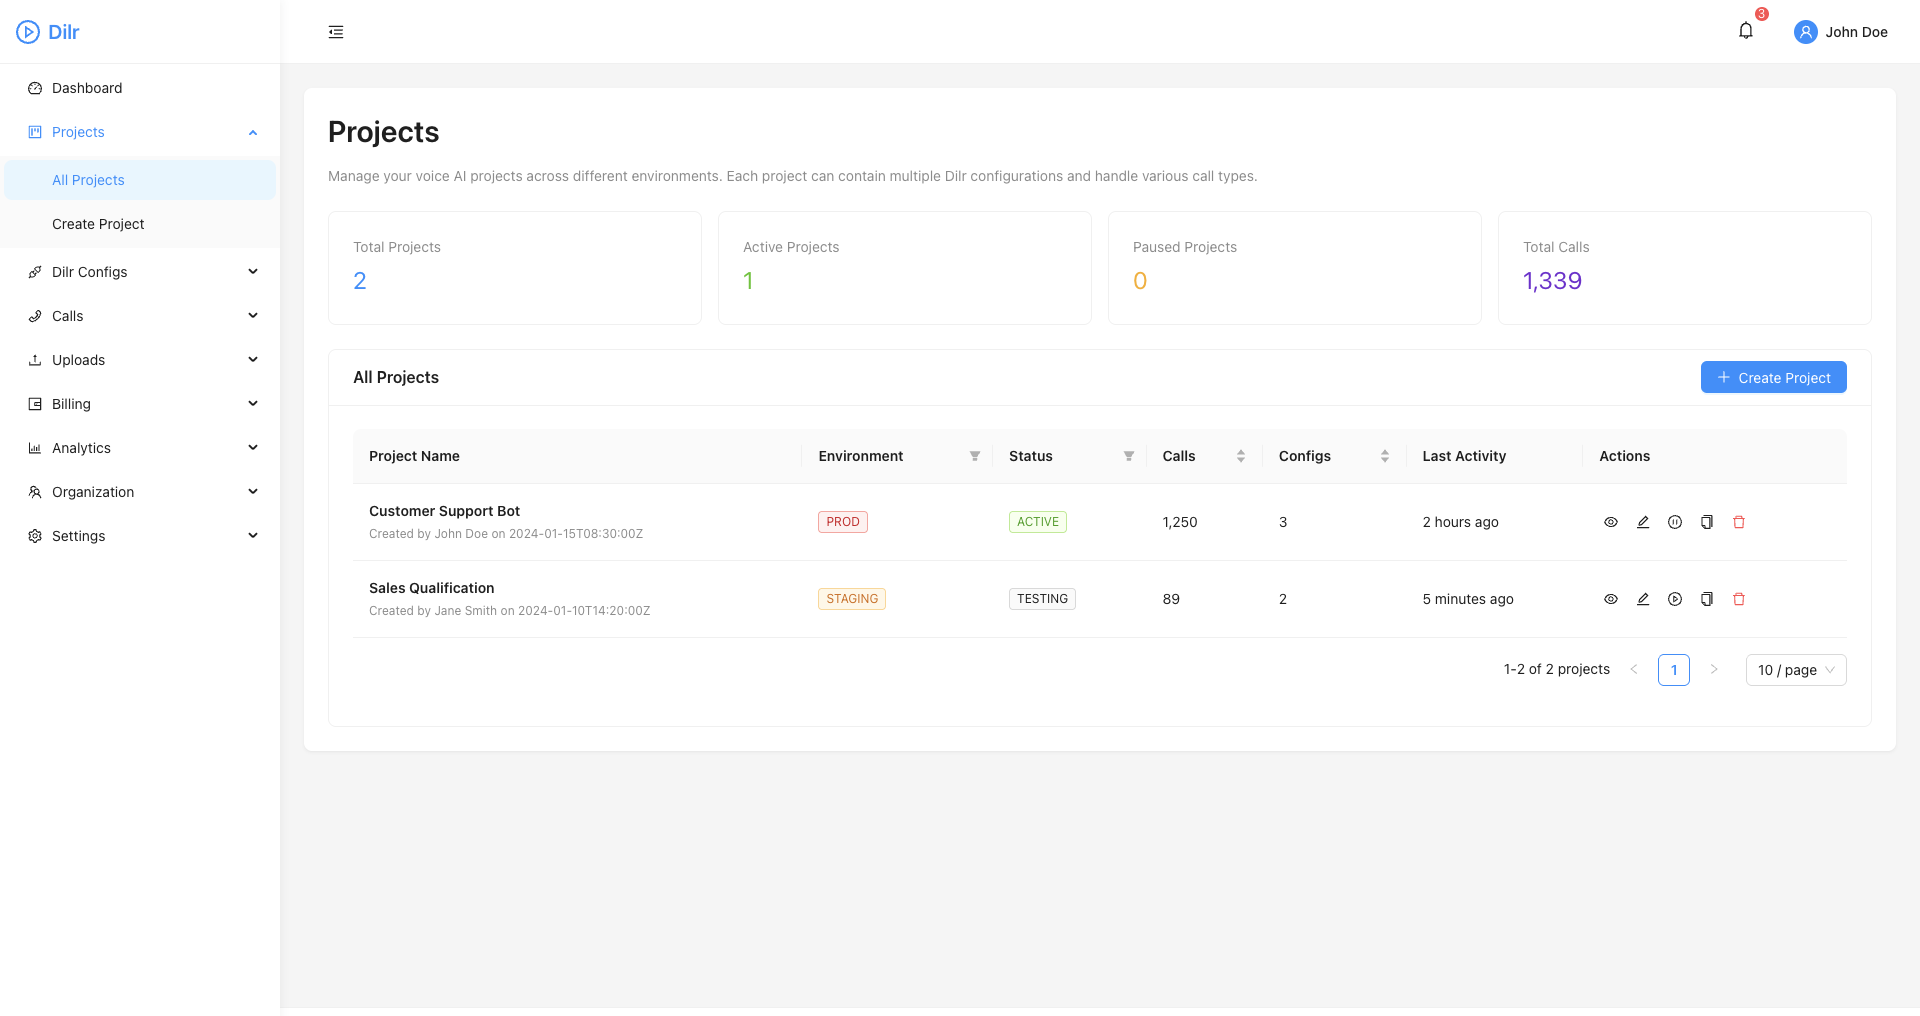Open Create Project from the sidebar
Viewport: 1920px width, 1016px height.
pos(98,224)
